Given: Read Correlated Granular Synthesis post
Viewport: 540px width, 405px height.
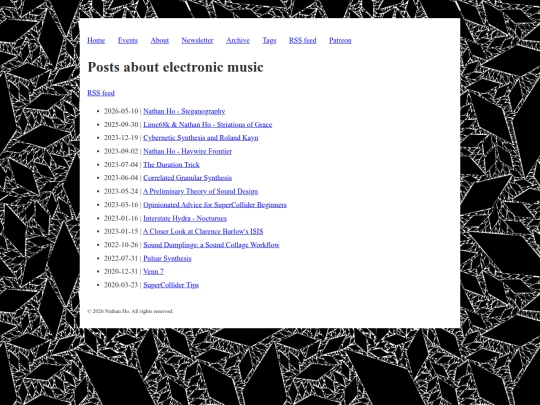Looking at the screenshot, I should (187, 178).
